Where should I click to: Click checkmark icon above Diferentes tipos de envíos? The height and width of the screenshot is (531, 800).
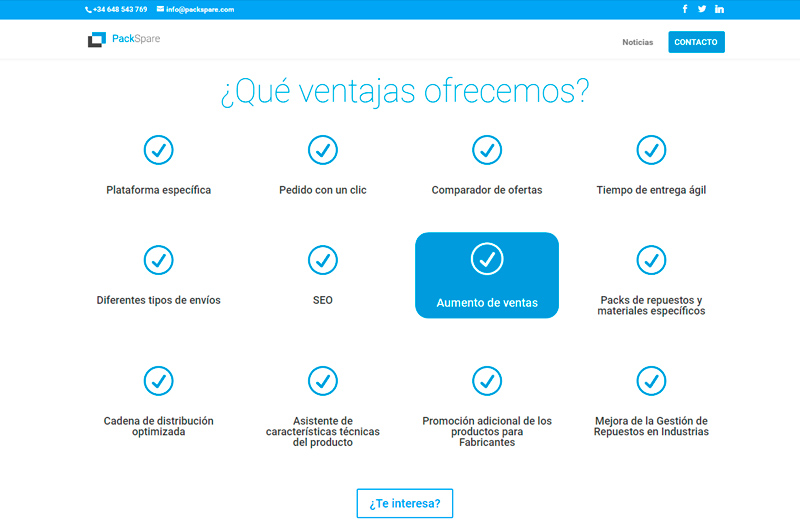(159, 260)
